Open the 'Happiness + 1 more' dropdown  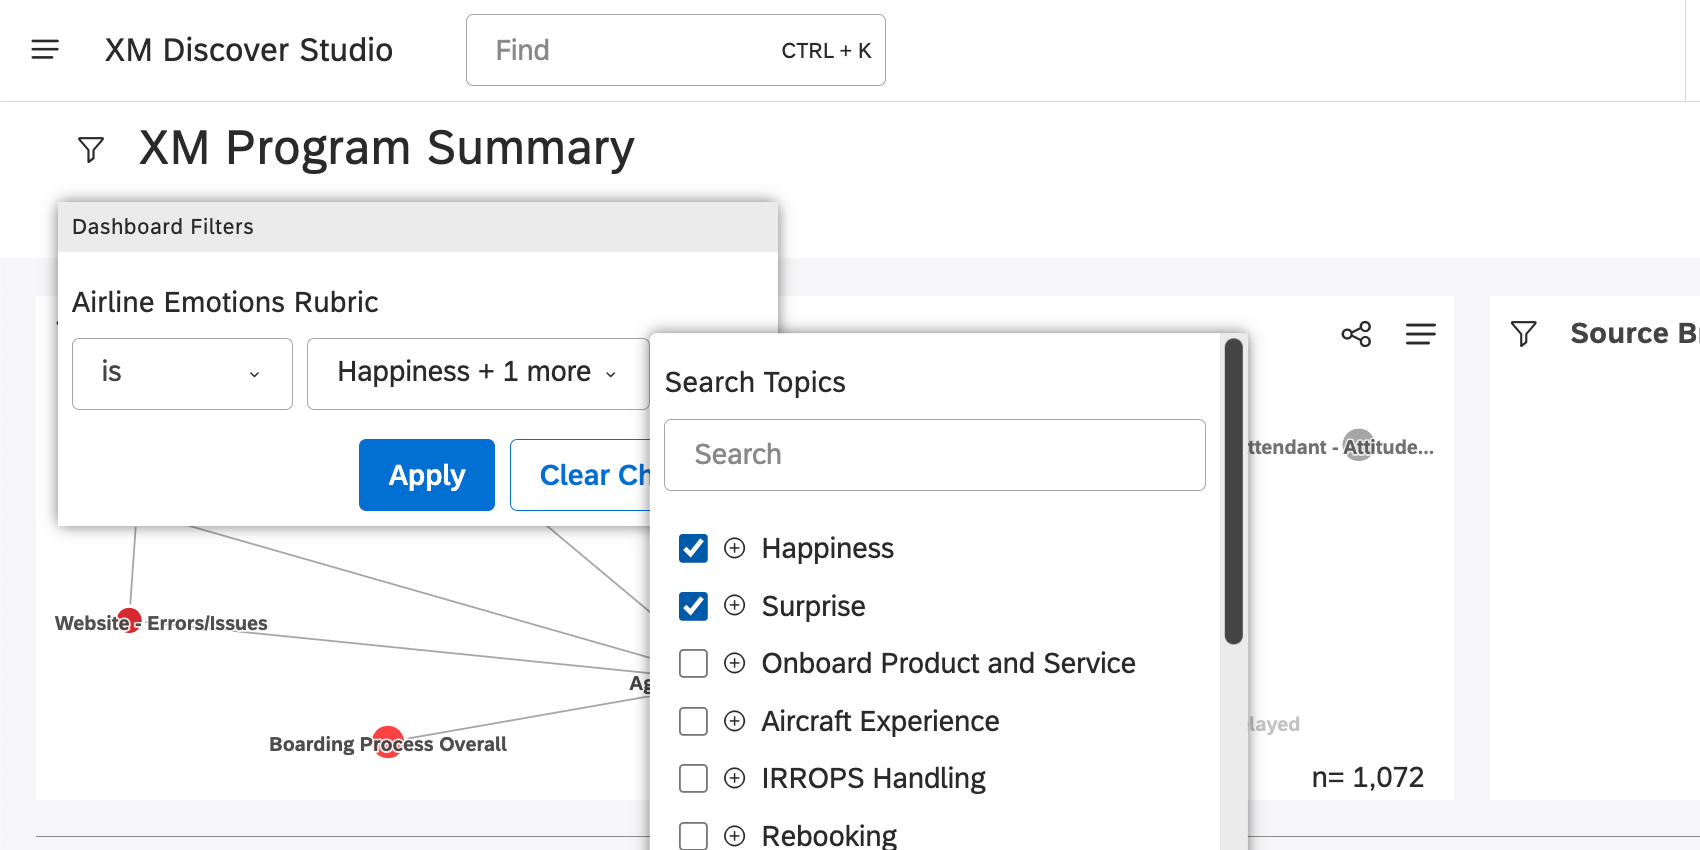click(x=477, y=374)
